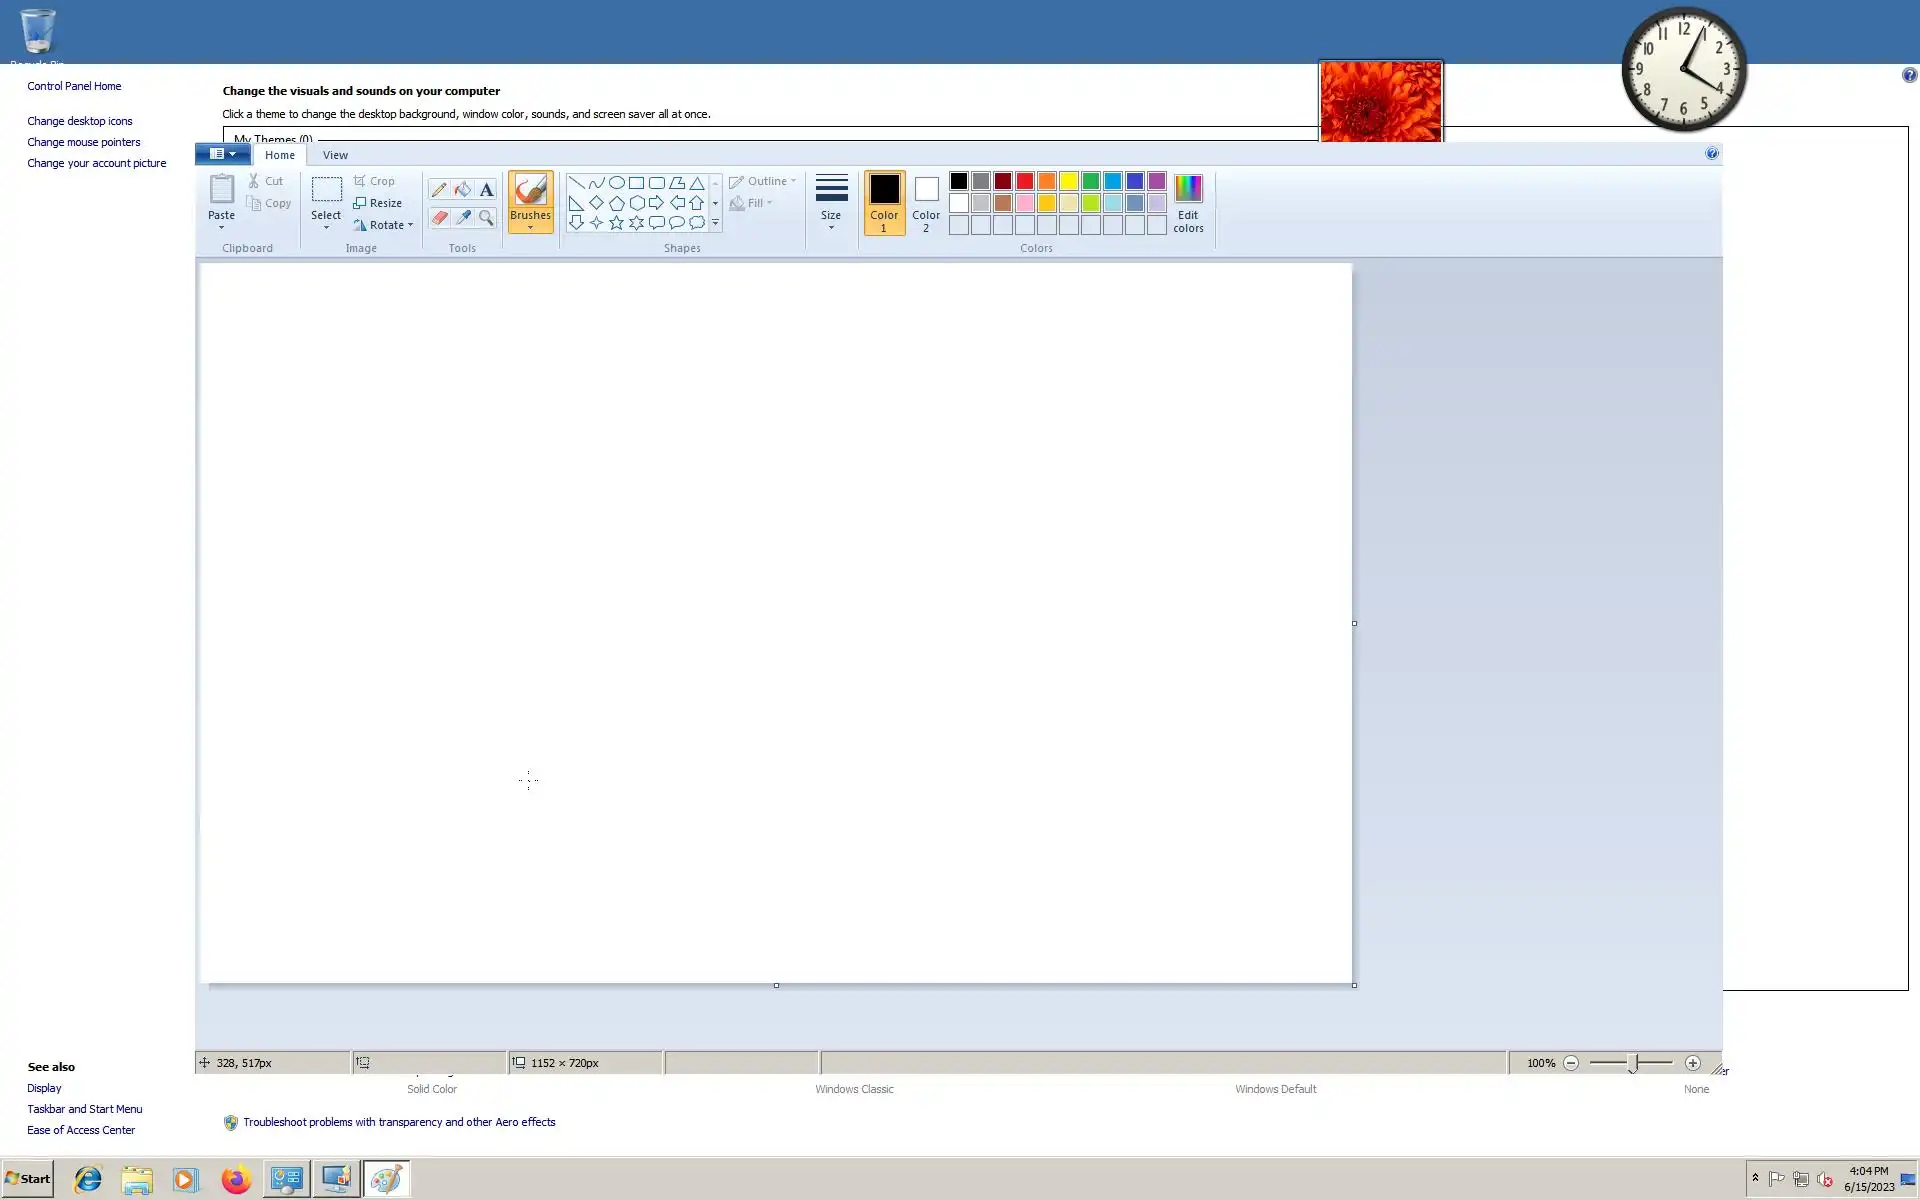Select the Eraser tool

[438, 217]
